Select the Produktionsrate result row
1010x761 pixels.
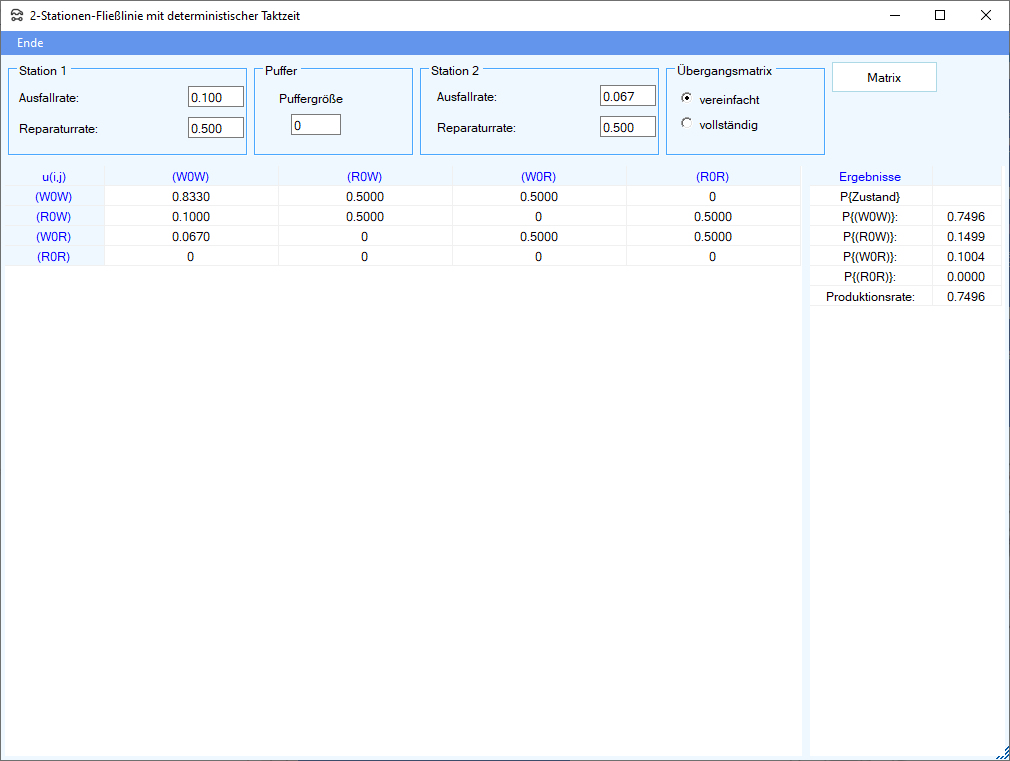(870, 297)
